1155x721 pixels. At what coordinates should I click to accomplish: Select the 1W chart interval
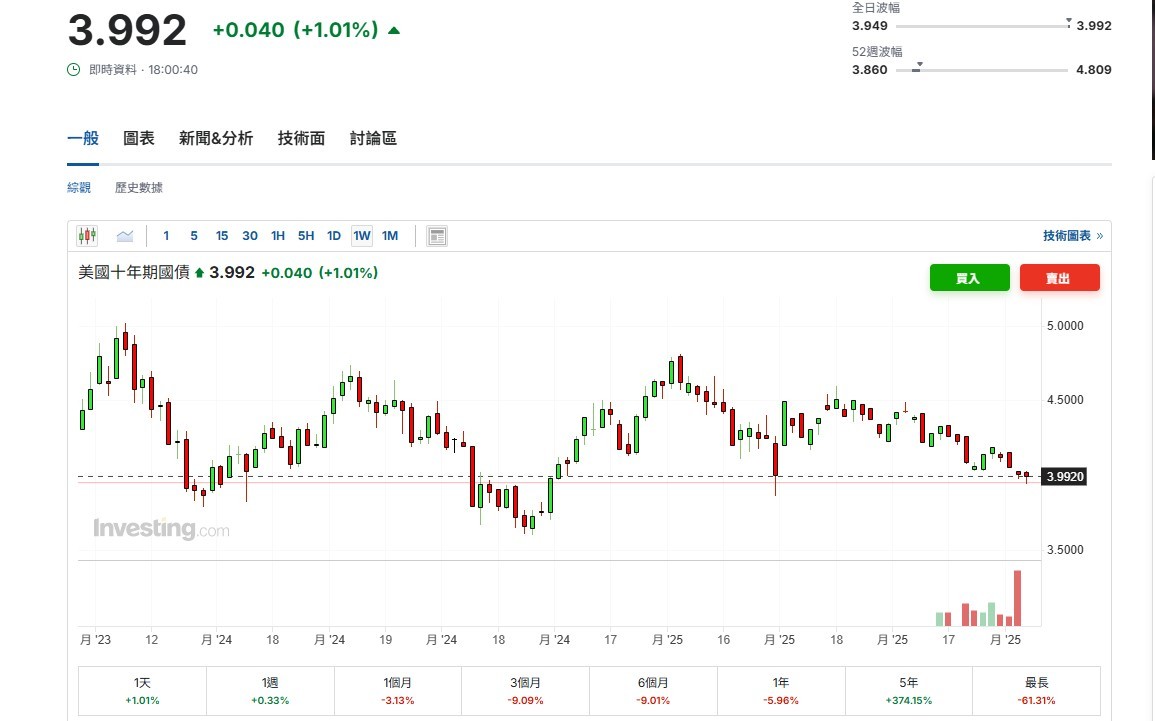click(362, 236)
